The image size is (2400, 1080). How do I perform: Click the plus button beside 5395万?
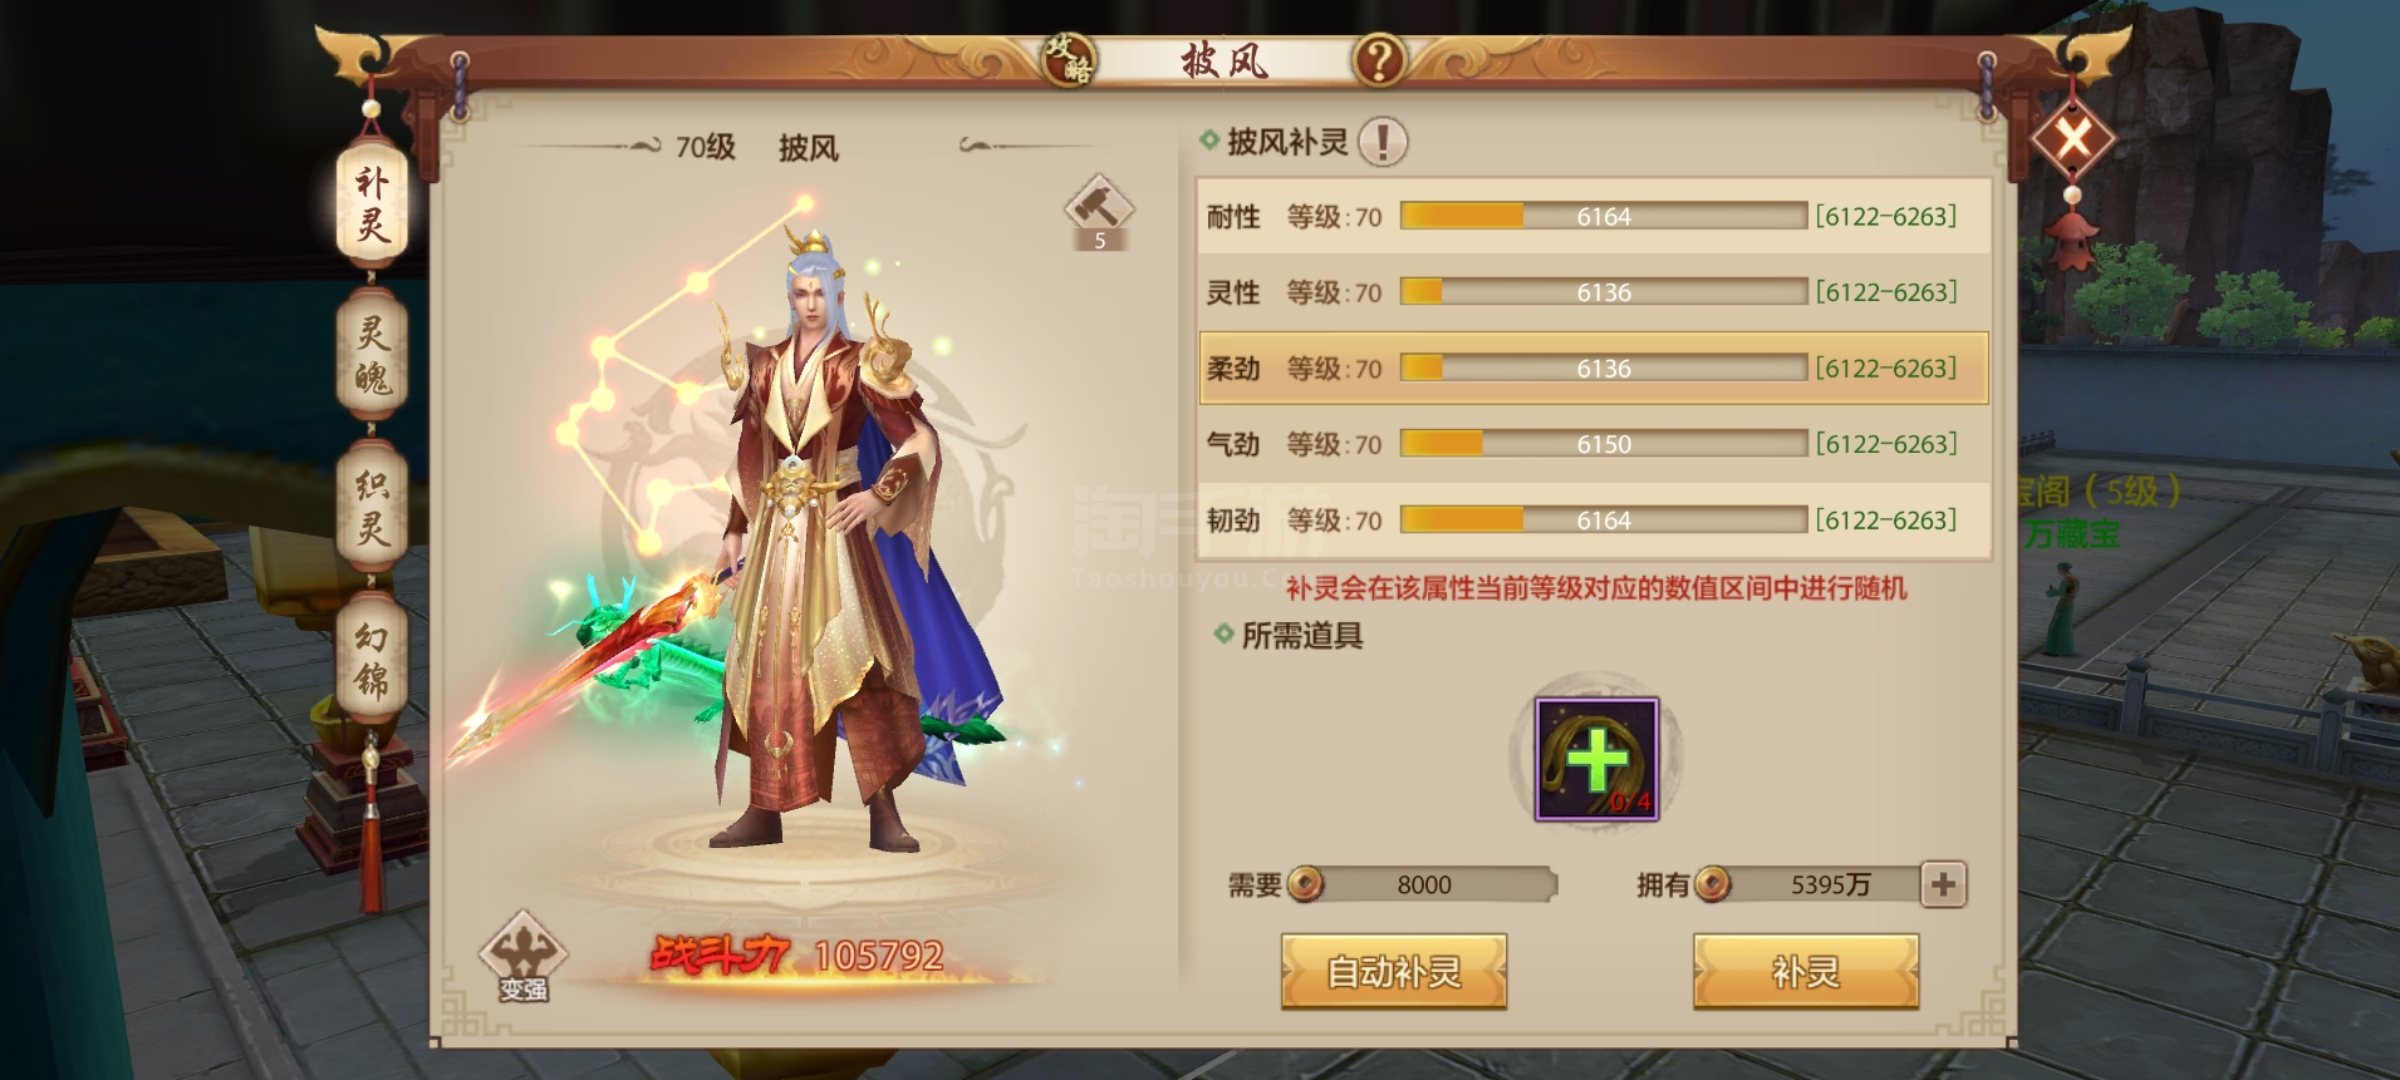coord(1944,884)
